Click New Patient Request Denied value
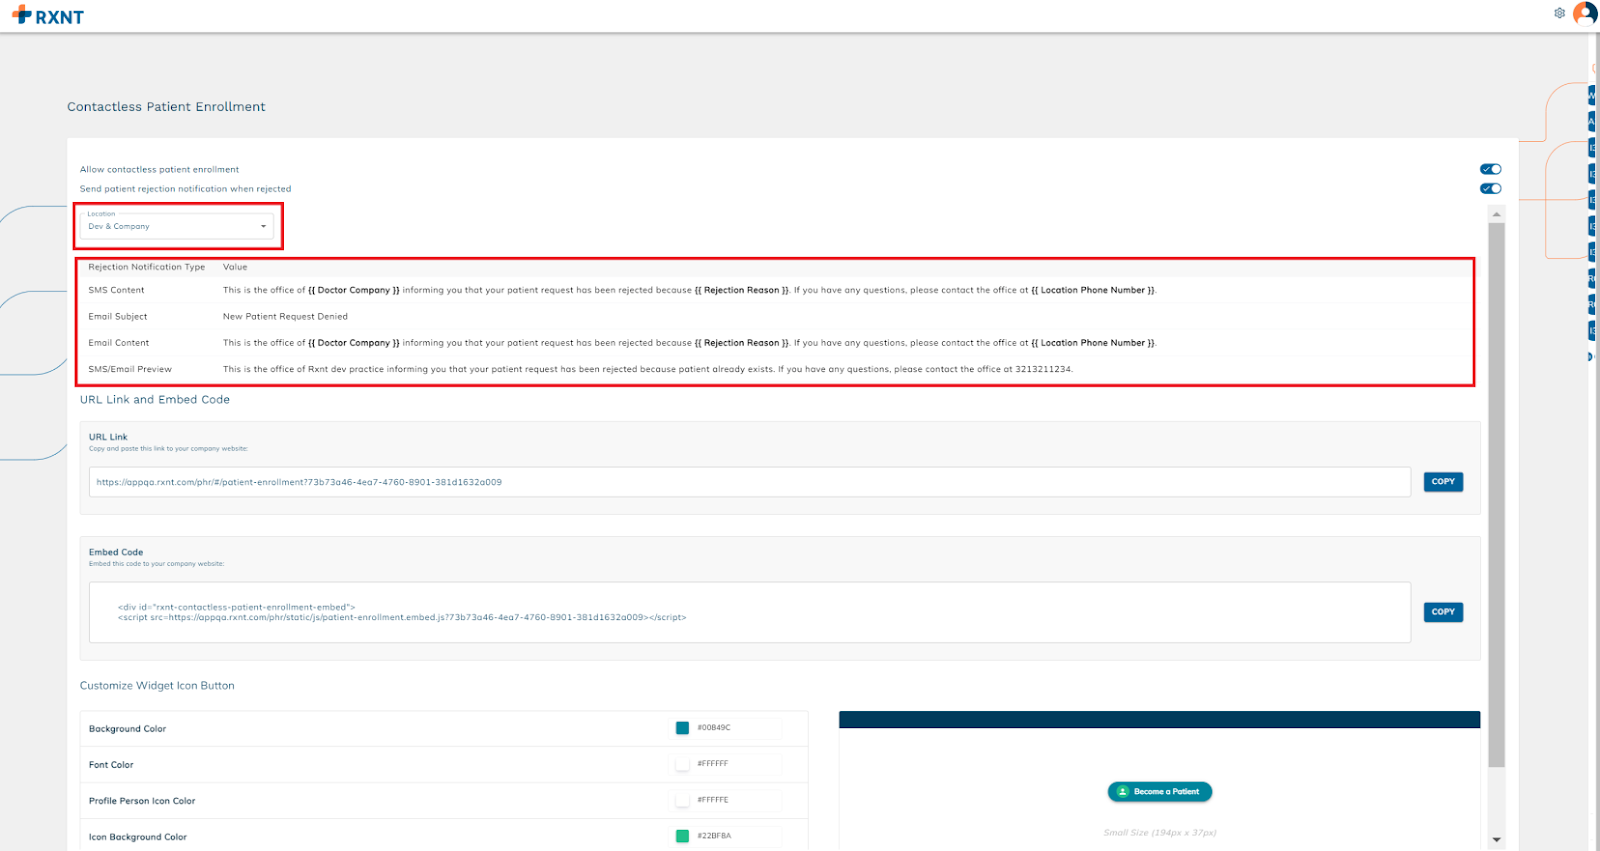This screenshot has height=851, width=1600. click(285, 316)
